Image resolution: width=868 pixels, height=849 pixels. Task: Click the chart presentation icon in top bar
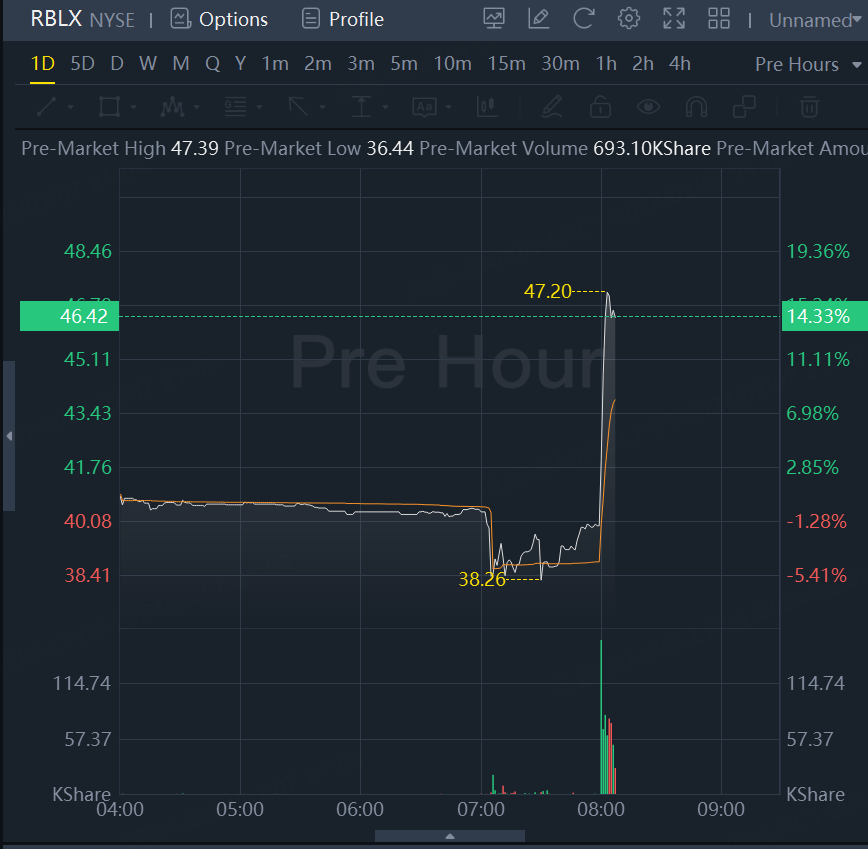point(494,19)
